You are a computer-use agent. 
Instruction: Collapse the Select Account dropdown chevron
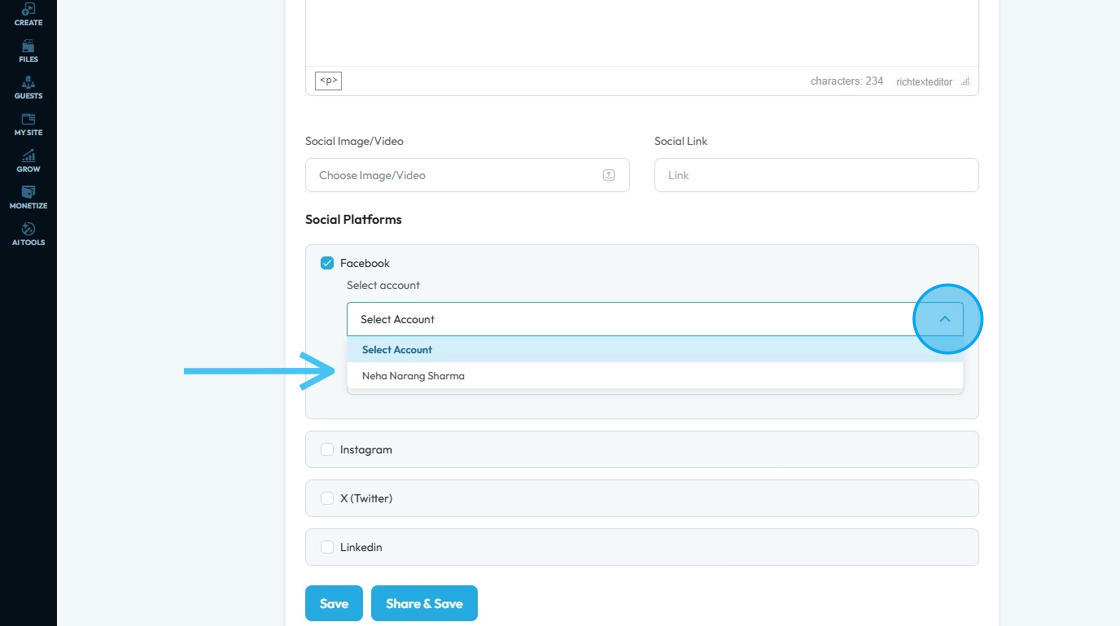[944, 319]
